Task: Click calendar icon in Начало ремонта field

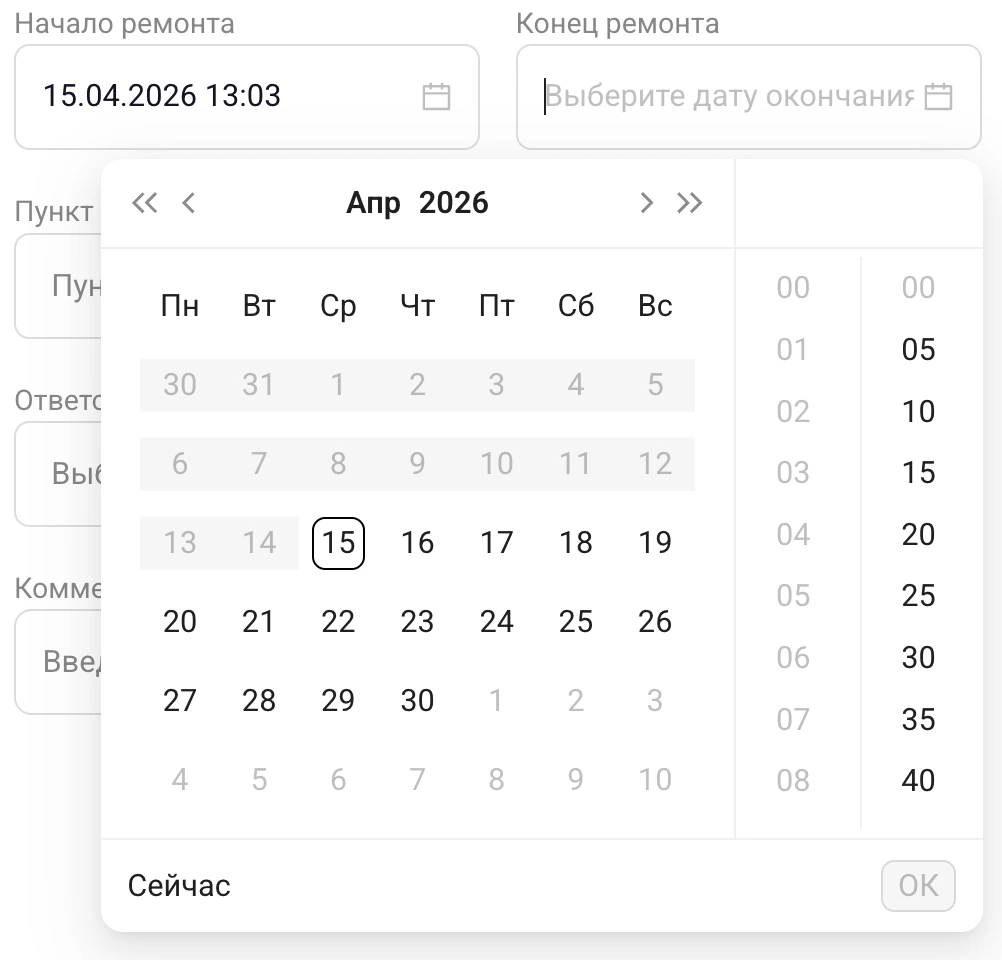Action: (x=435, y=96)
